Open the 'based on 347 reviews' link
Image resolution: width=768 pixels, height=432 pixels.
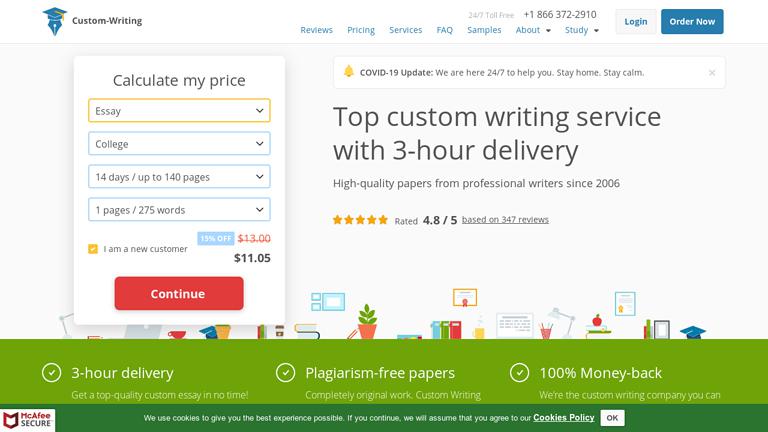click(505, 220)
